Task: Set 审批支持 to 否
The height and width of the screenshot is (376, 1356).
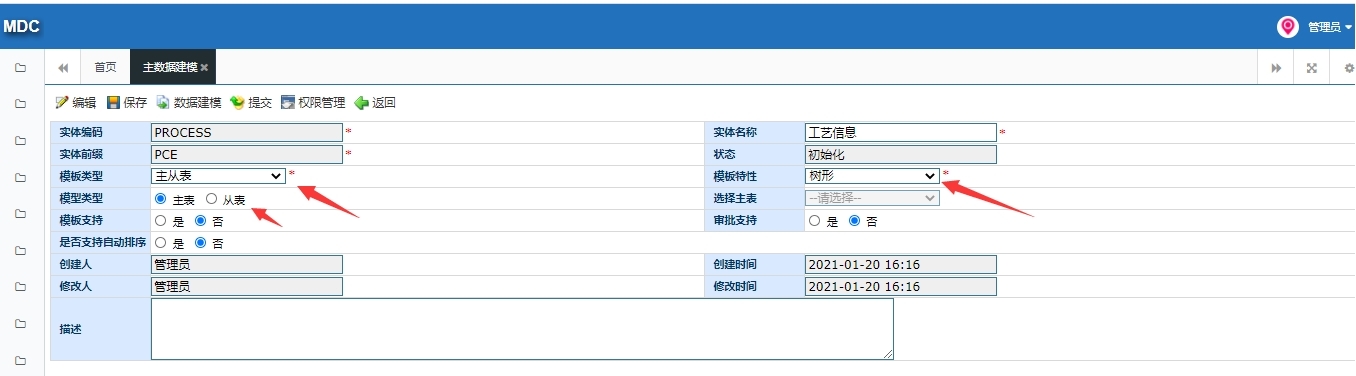Action: click(854, 221)
